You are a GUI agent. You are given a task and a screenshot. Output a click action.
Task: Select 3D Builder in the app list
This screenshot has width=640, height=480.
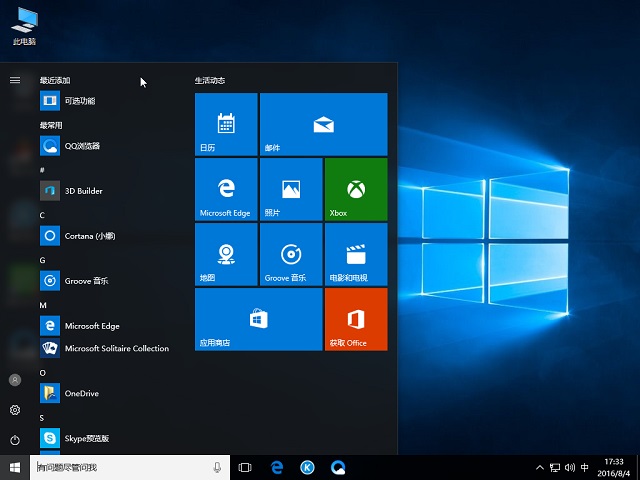click(84, 191)
